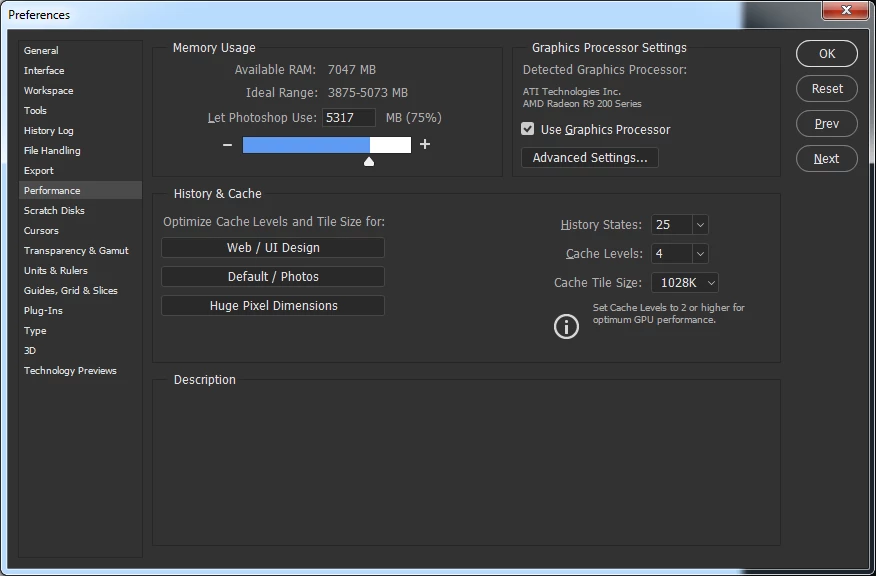Open the Cache Tile Size dropdown
Image resolution: width=876 pixels, height=576 pixels.
(685, 283)
